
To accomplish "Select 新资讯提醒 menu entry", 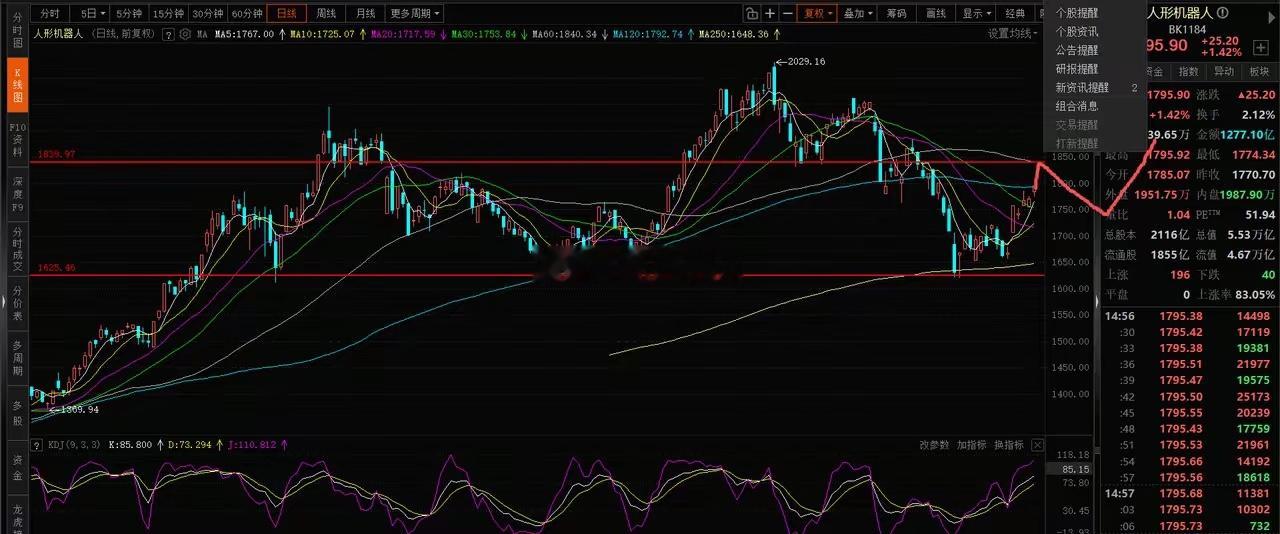I will [x=1082, y=88].
